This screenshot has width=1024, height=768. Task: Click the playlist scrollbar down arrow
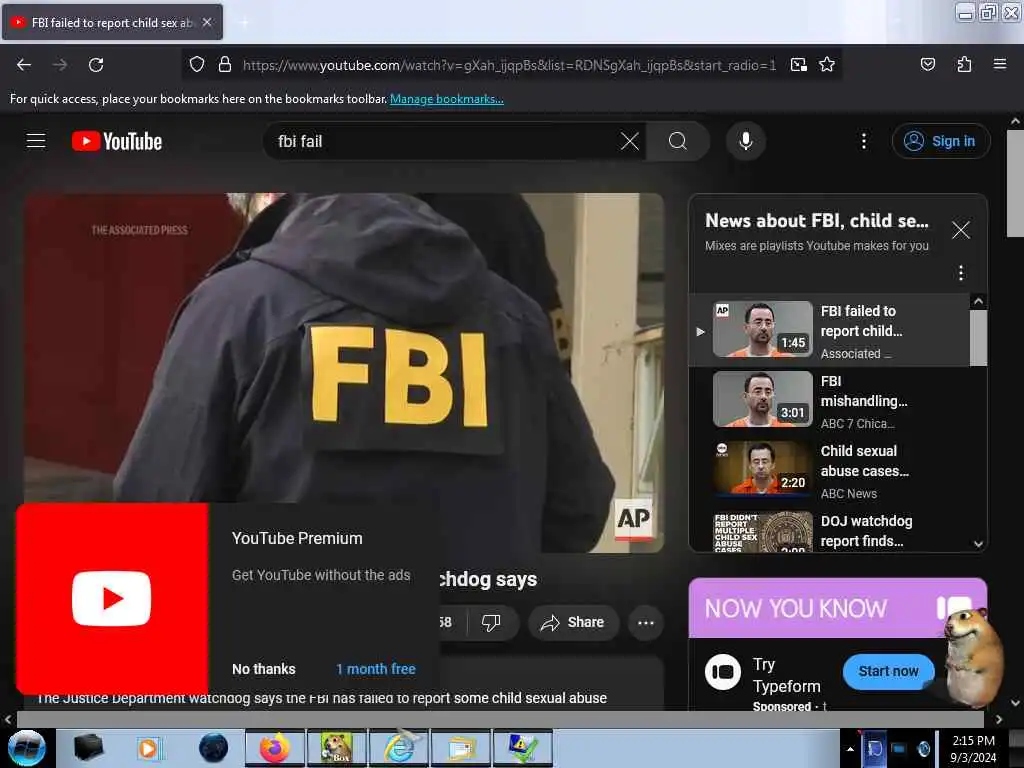[x=978, y=544]
